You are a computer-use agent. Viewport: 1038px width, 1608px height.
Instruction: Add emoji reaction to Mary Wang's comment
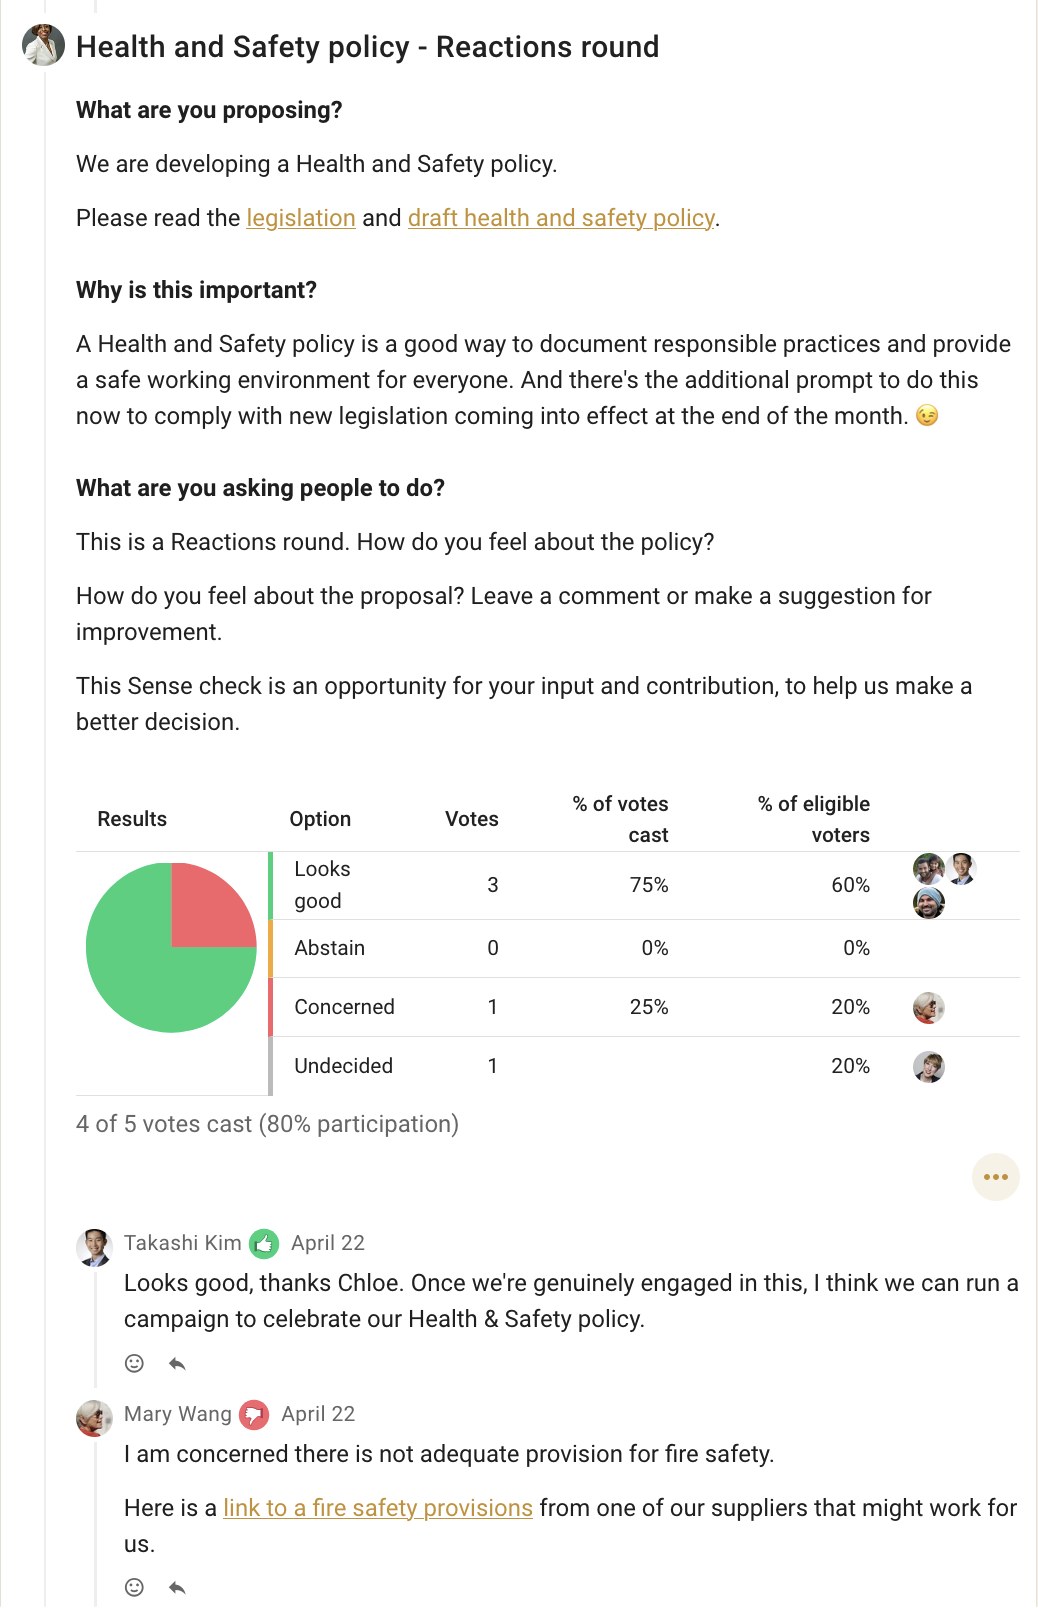[134, 1587]
